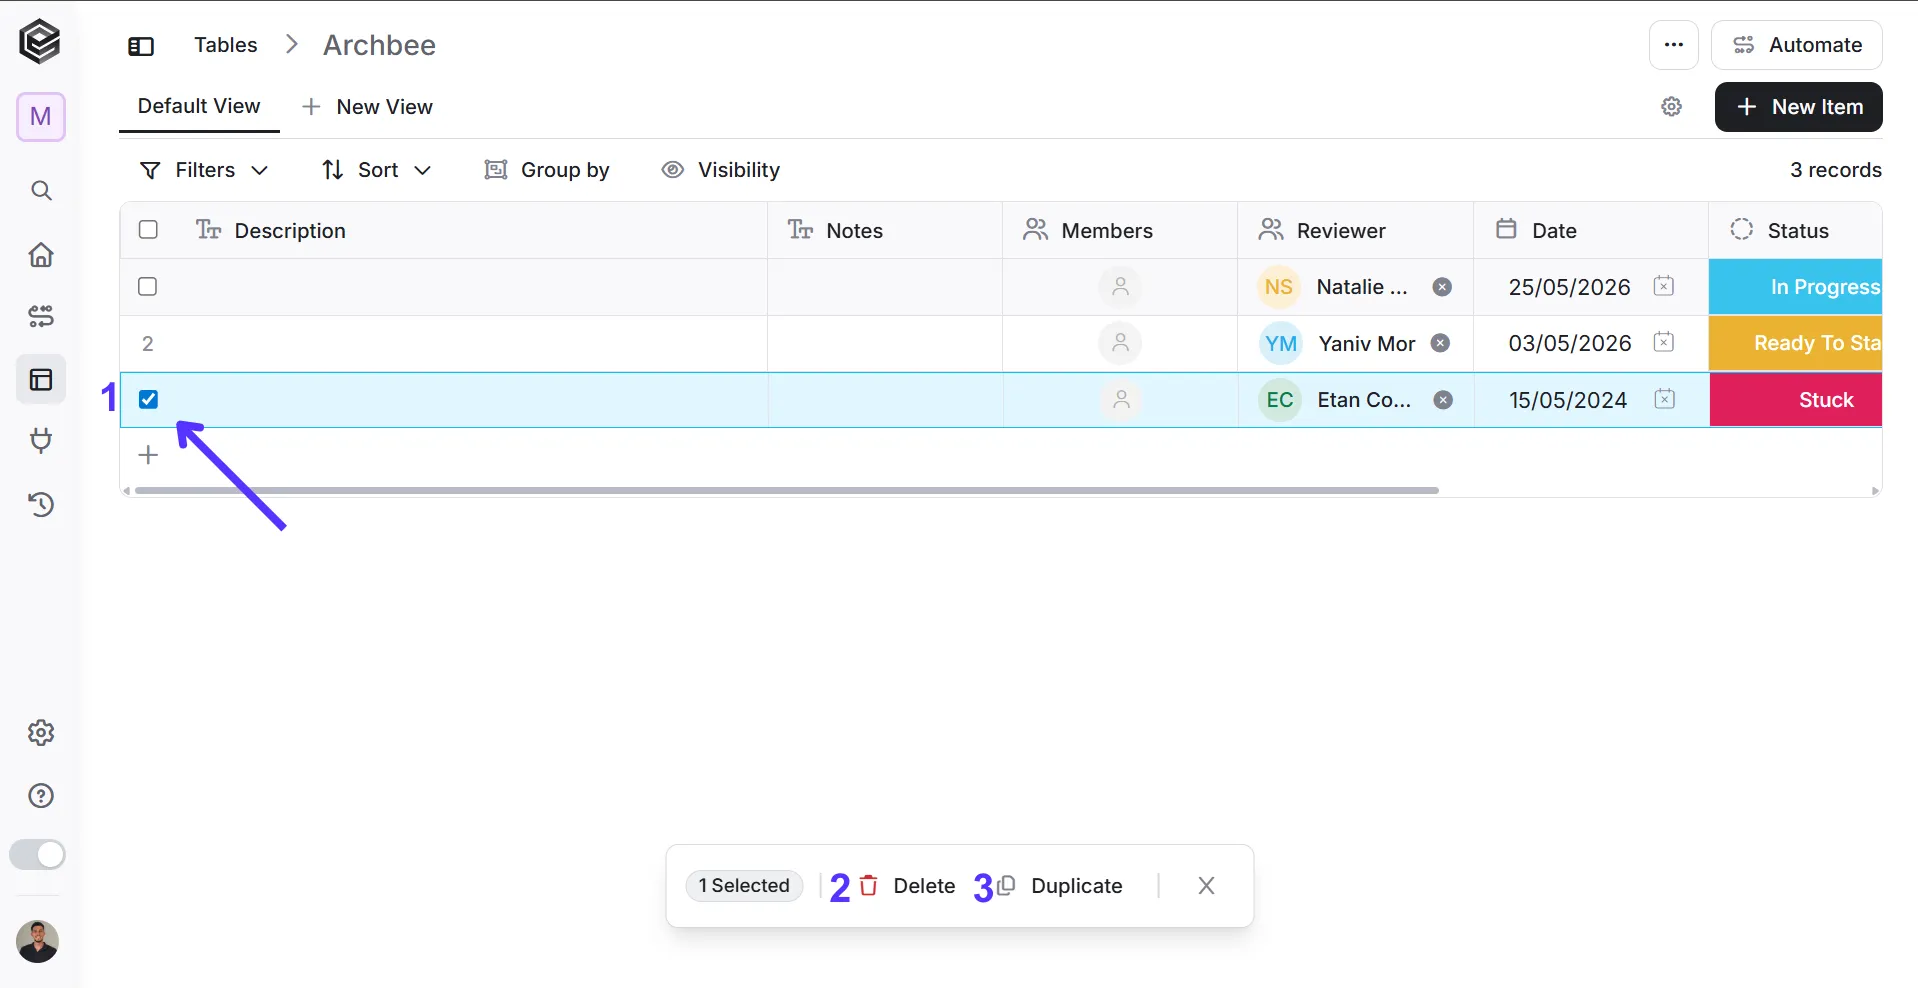Clear the 15/05/2024 date
Viewport: 1918px width, 988px height.
[1664, 399]
